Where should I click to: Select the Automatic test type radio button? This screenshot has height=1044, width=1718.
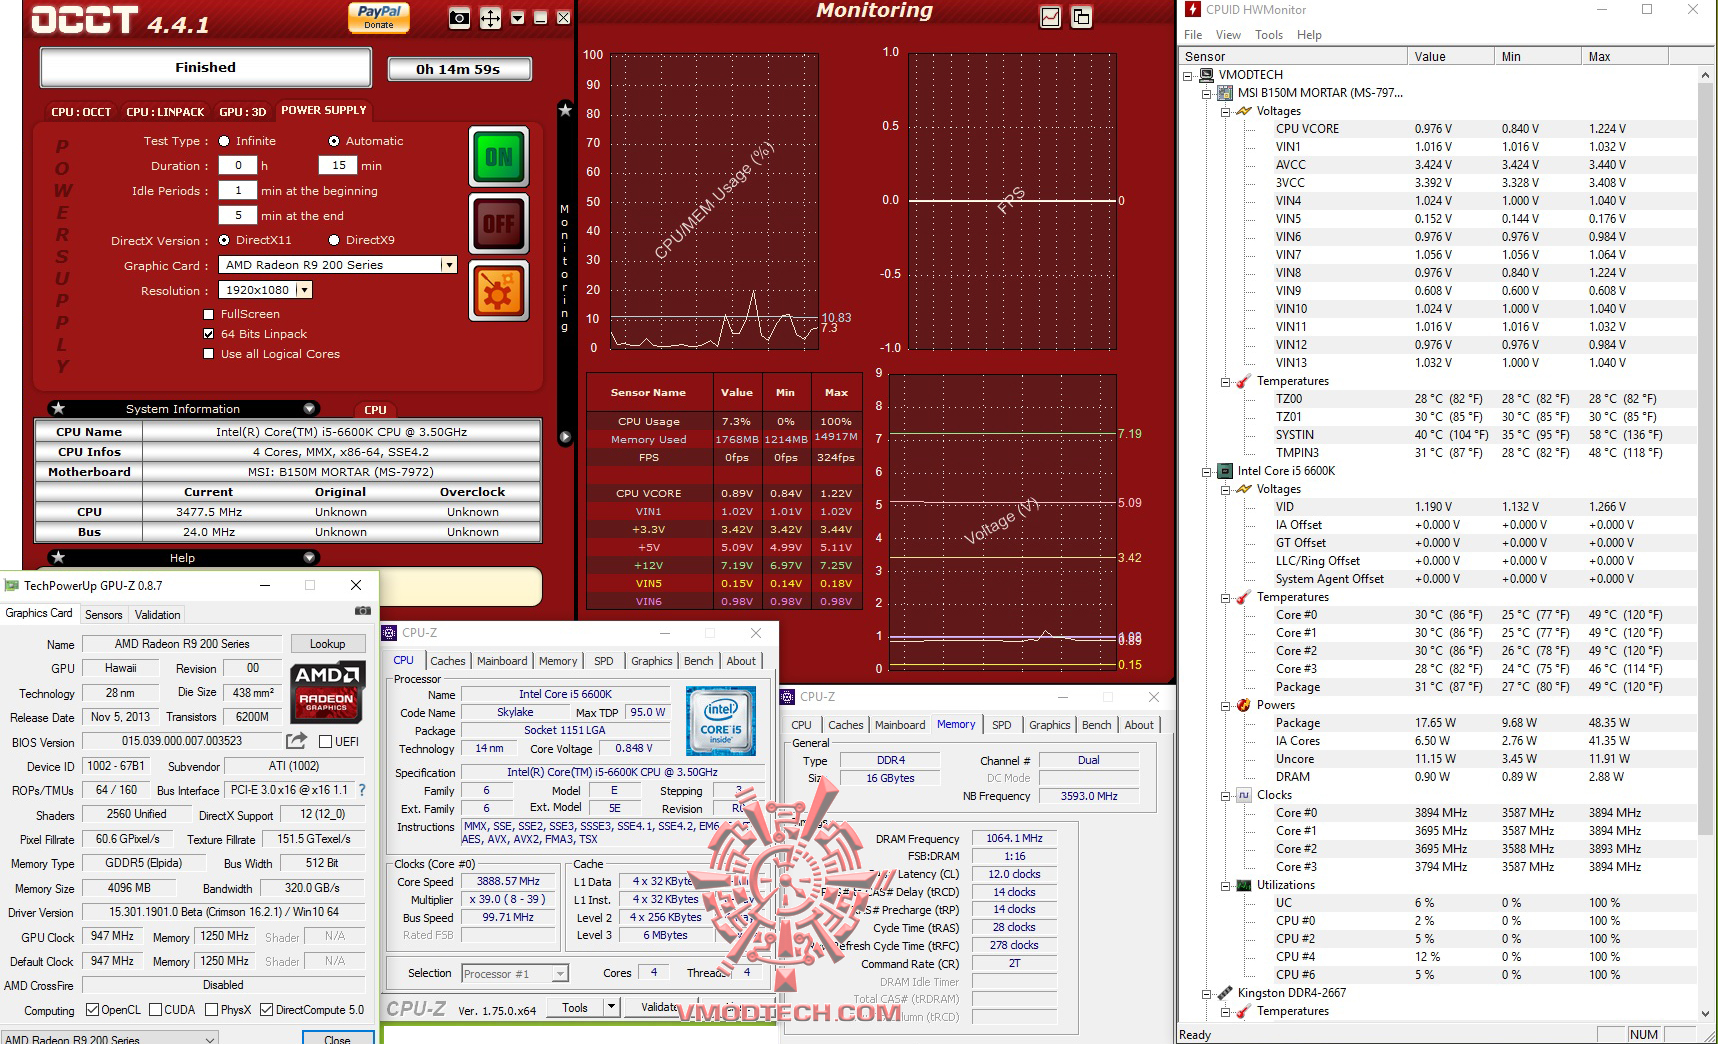click(334, 141)
